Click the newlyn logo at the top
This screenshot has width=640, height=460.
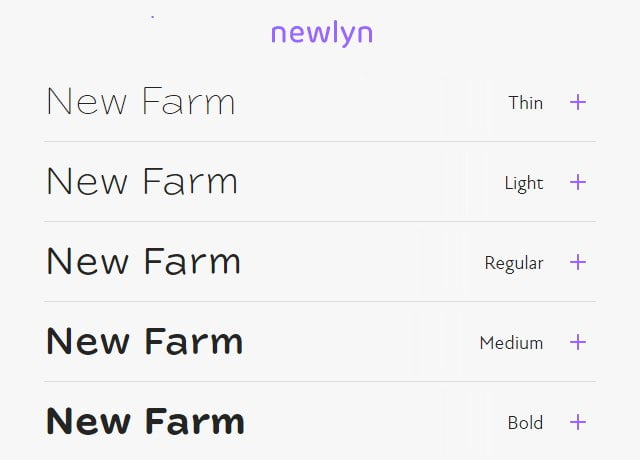(321, 33)
